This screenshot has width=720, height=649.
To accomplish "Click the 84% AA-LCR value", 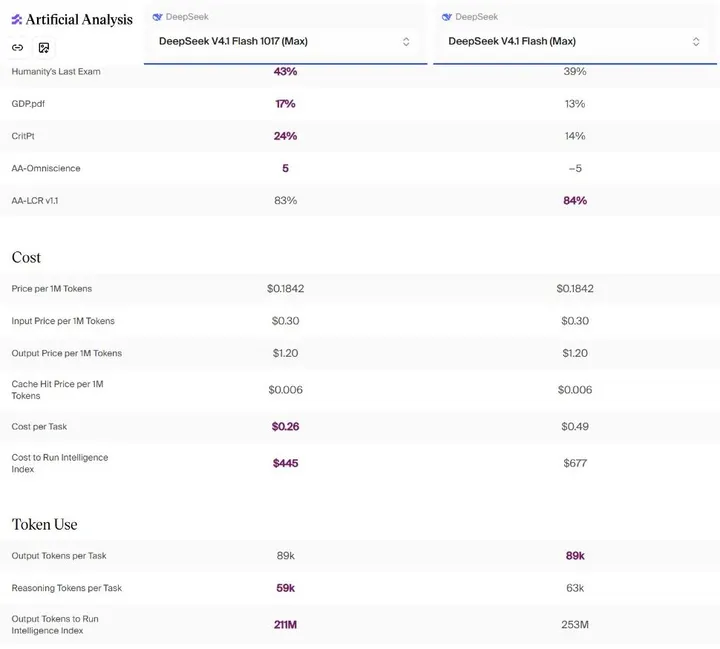I will click(575, 200).
